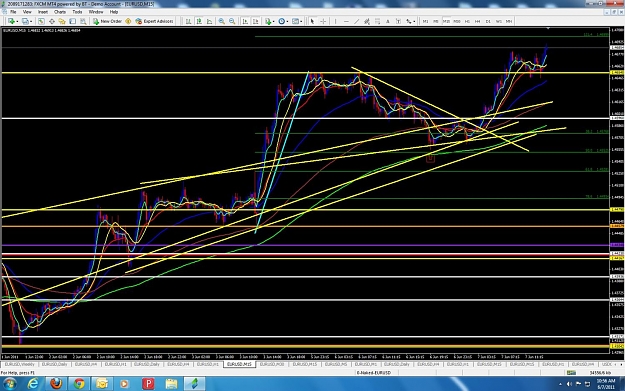Expand the New Chart dropdown arrow

click(17, 21)
